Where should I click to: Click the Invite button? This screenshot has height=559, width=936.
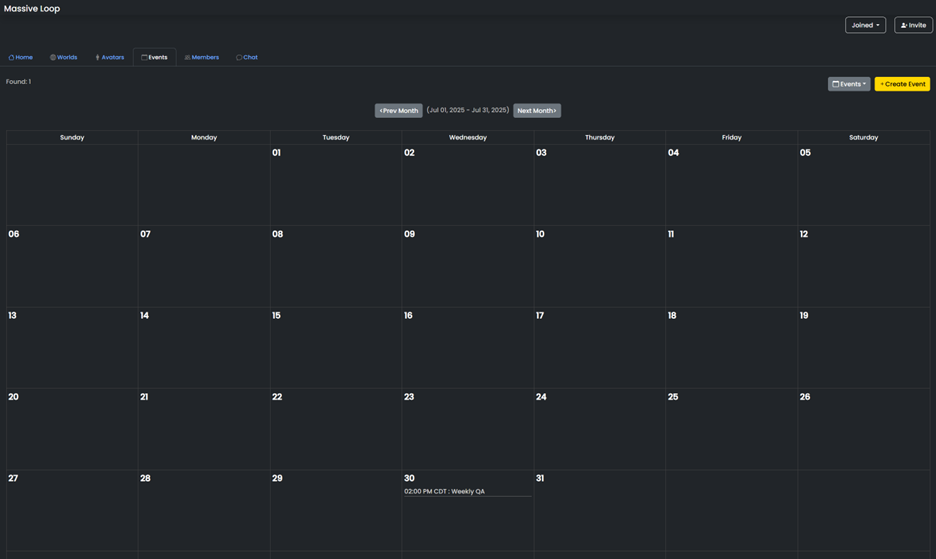click(913, 25)
